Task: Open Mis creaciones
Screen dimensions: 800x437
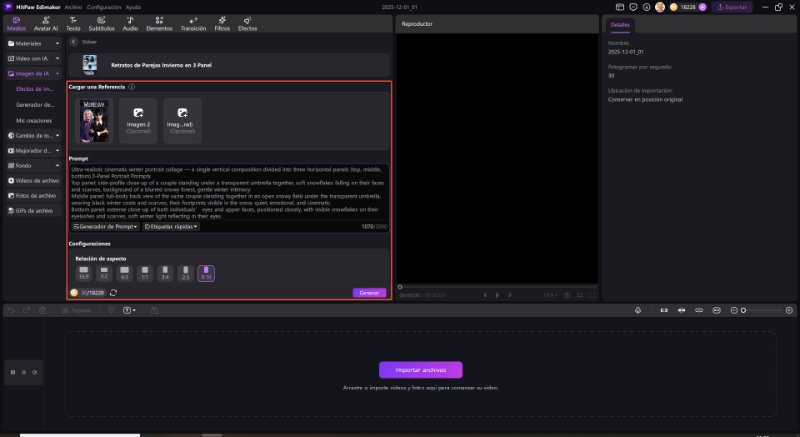Action: coord(34,121)
